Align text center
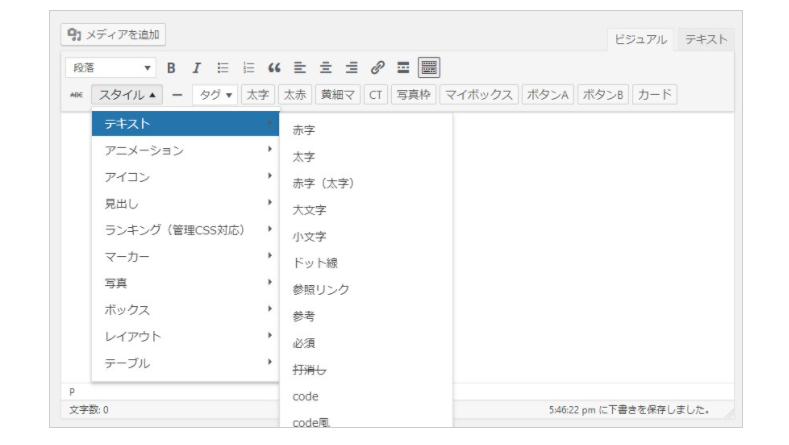This screenshot has height=445, width=789. tap(326, 67)
